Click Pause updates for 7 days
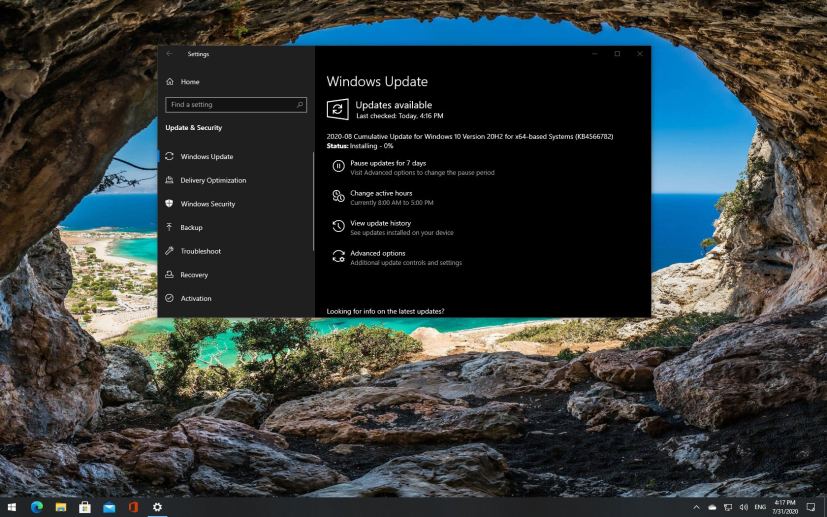Viewport: 827px width, 517px height. (388, 164)
